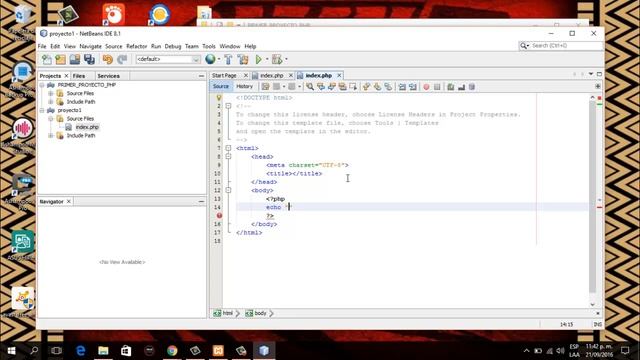This screenshot has height=360, width=640.
Task: Click the Build Project hammer icon
Action: (228, 60)
